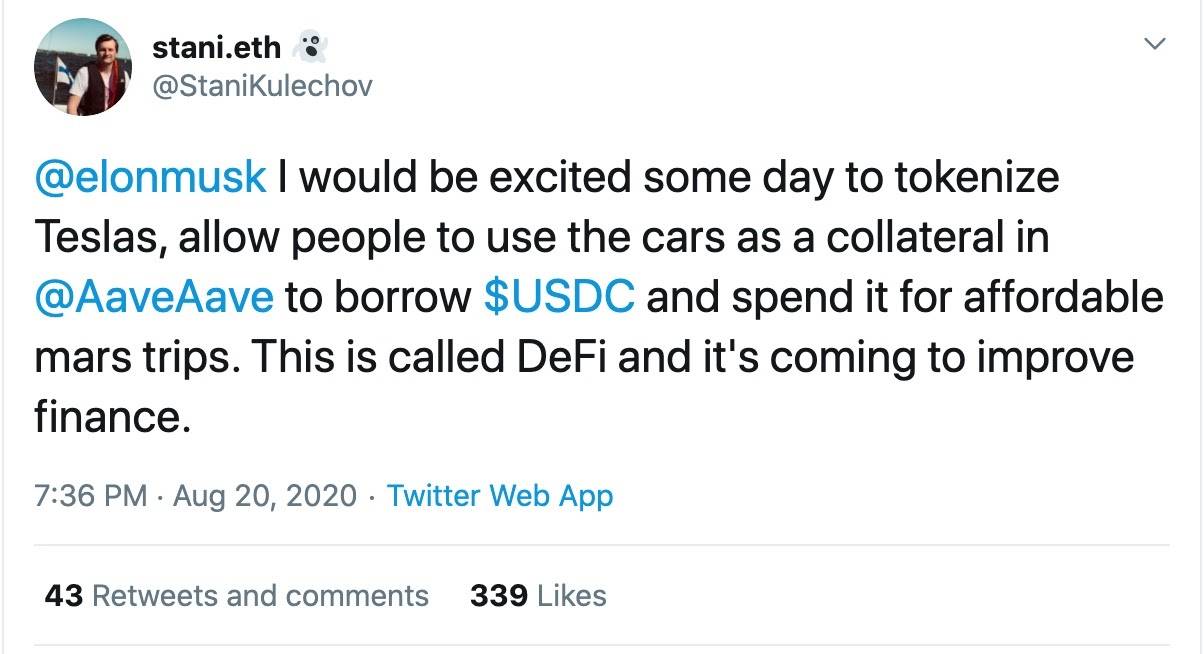The image size is (1204, 654).
Task: Expand the tweet options chevron
Action: (x=1154, y=44)
